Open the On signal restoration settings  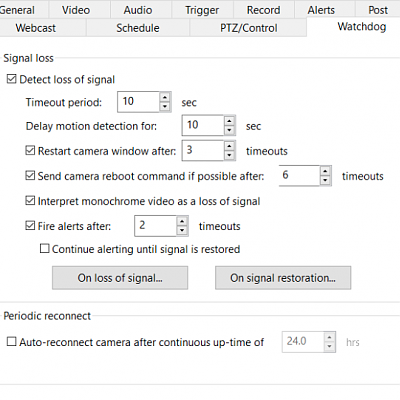pos(283,278)
